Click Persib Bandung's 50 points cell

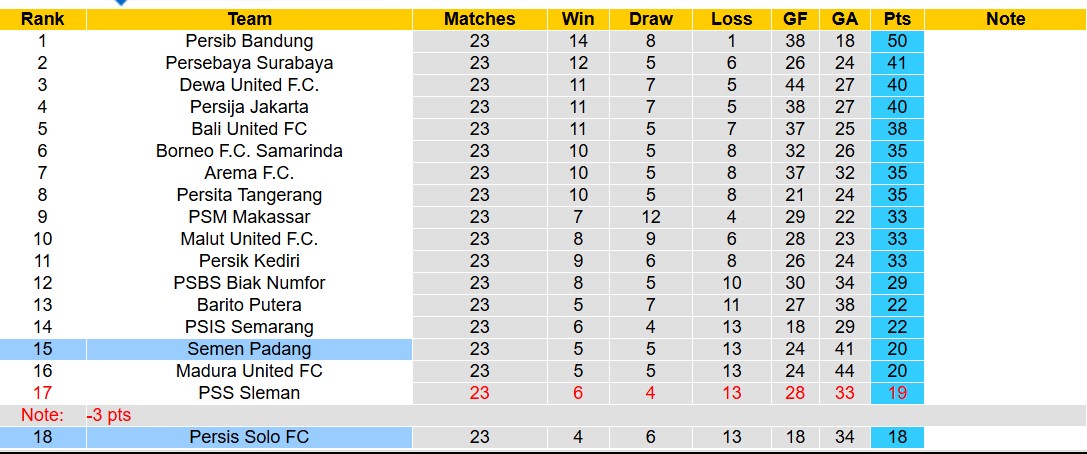897,41
